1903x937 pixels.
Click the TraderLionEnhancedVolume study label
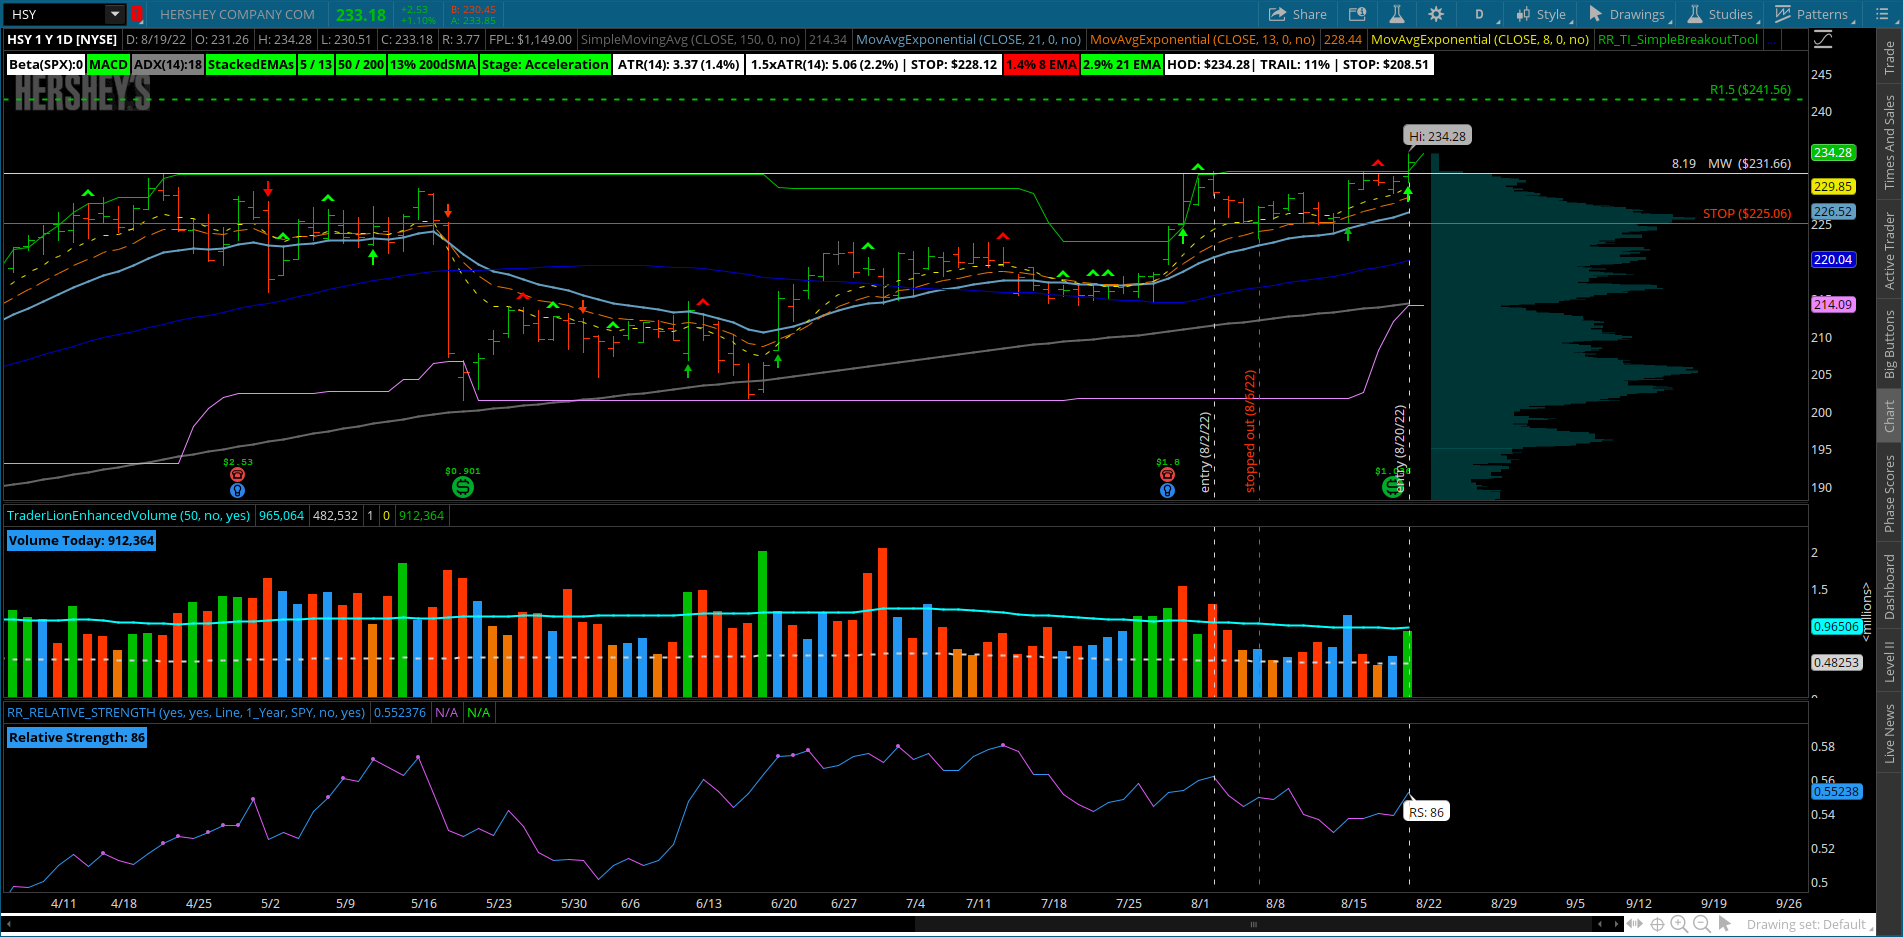(128, 515)
